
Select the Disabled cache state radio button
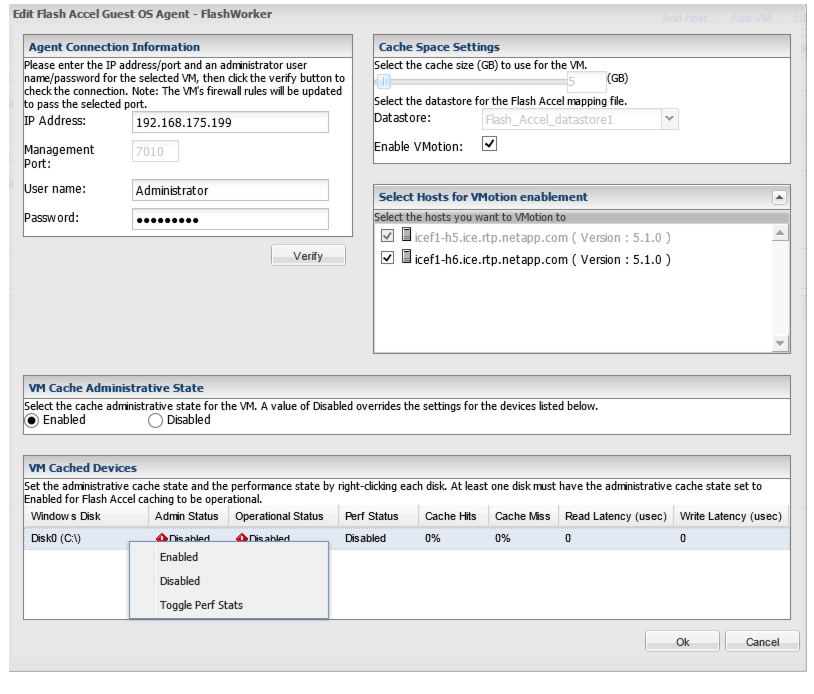coord(155,420)
